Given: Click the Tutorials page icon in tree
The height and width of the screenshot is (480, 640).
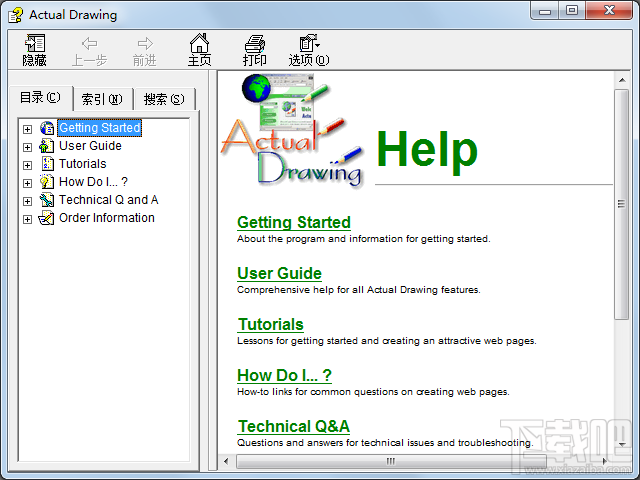Looking at the screenshot, I should [x=47, y=164].
